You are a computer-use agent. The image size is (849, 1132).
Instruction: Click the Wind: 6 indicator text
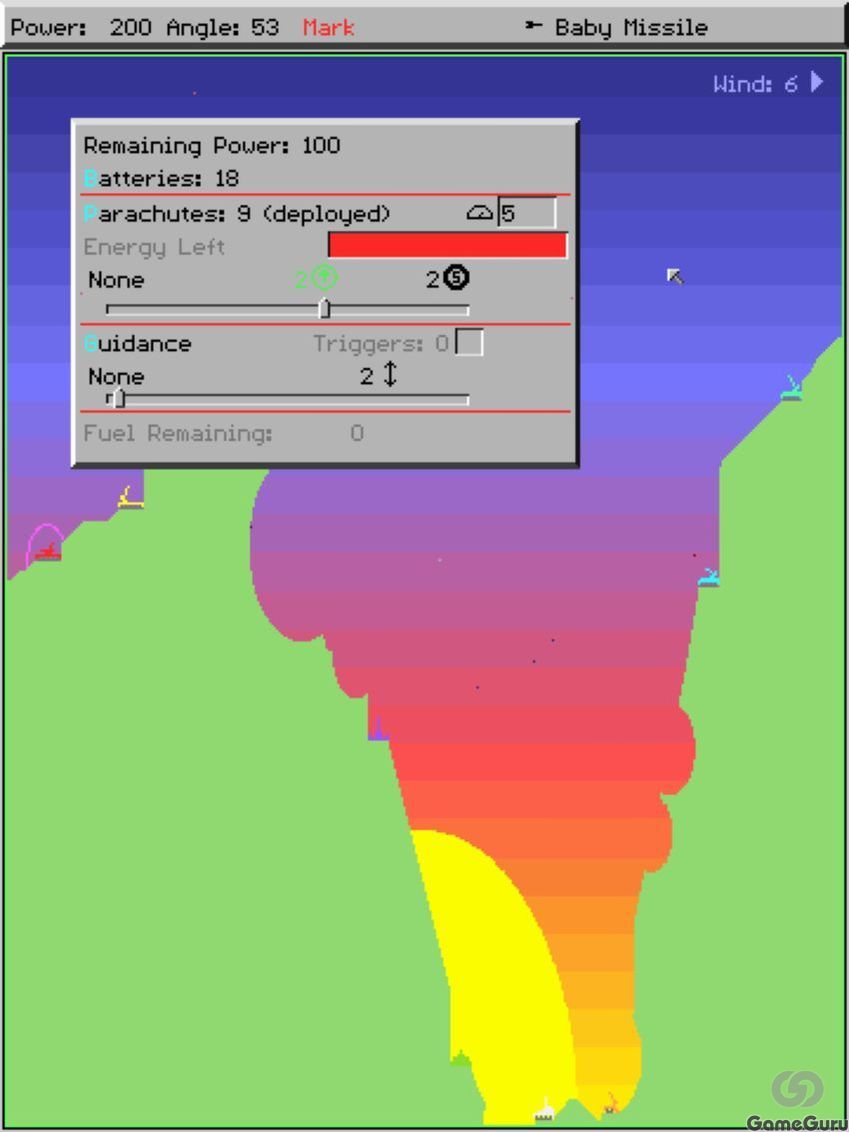coord(756,84)
